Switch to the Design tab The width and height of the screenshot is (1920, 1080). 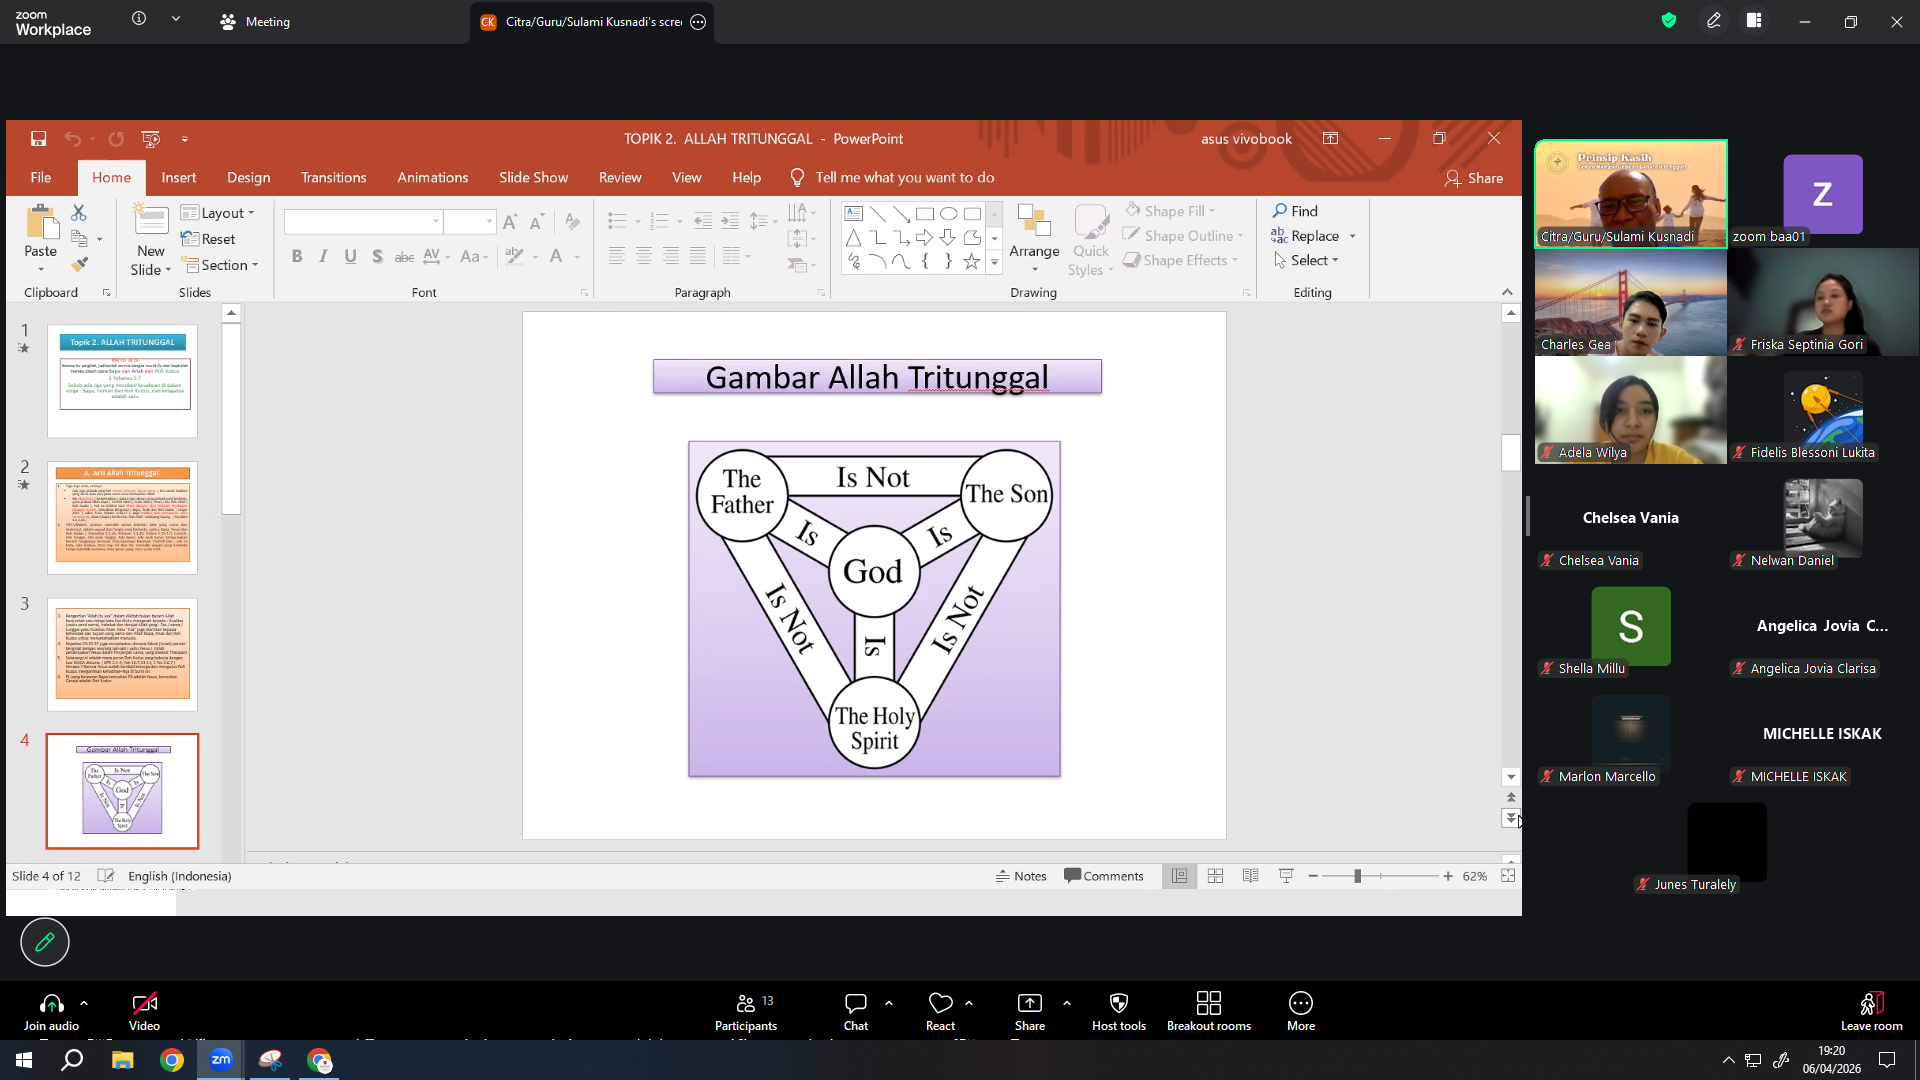click(x=249, y=177)
